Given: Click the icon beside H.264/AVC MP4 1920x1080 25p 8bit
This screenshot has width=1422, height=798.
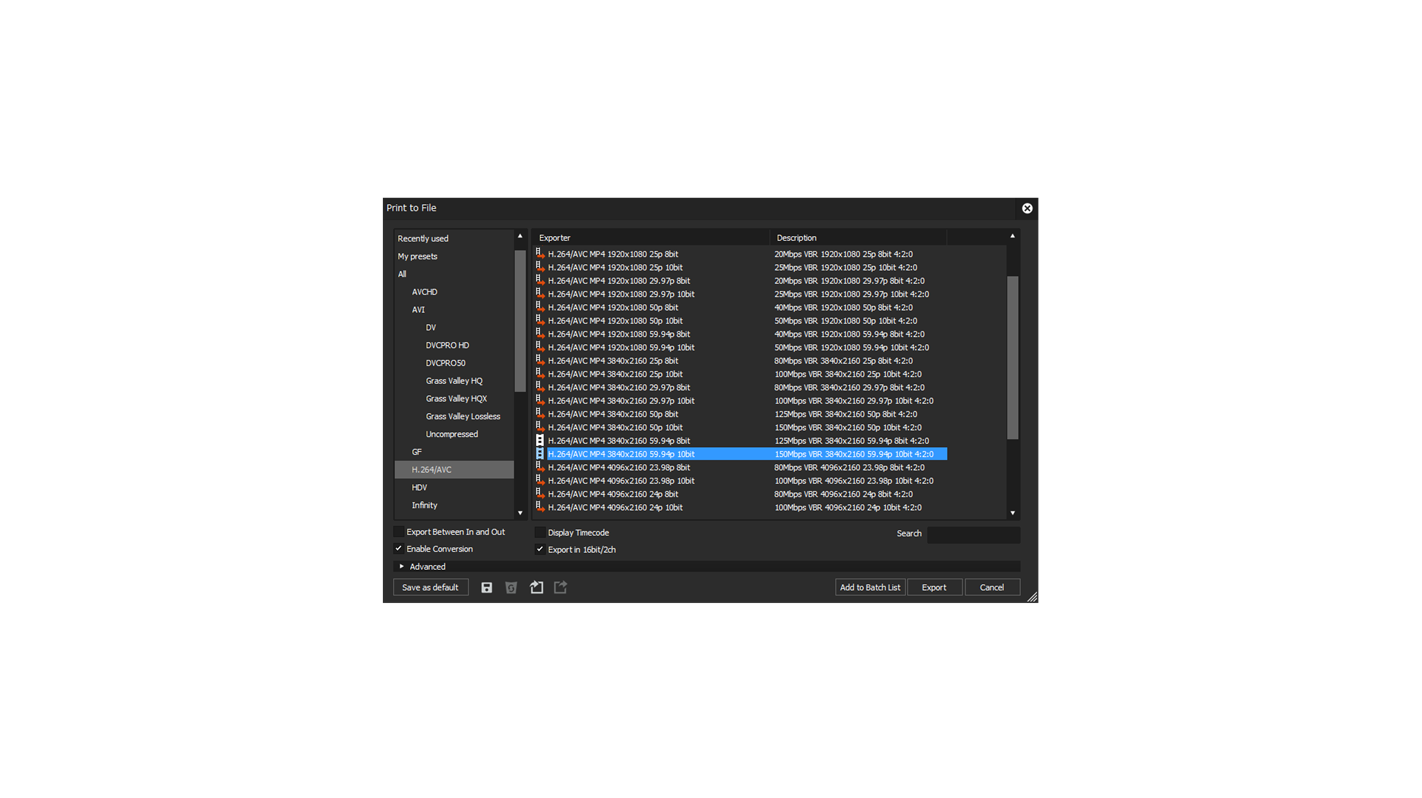Looking at the screenshot, I should point(540,254).
